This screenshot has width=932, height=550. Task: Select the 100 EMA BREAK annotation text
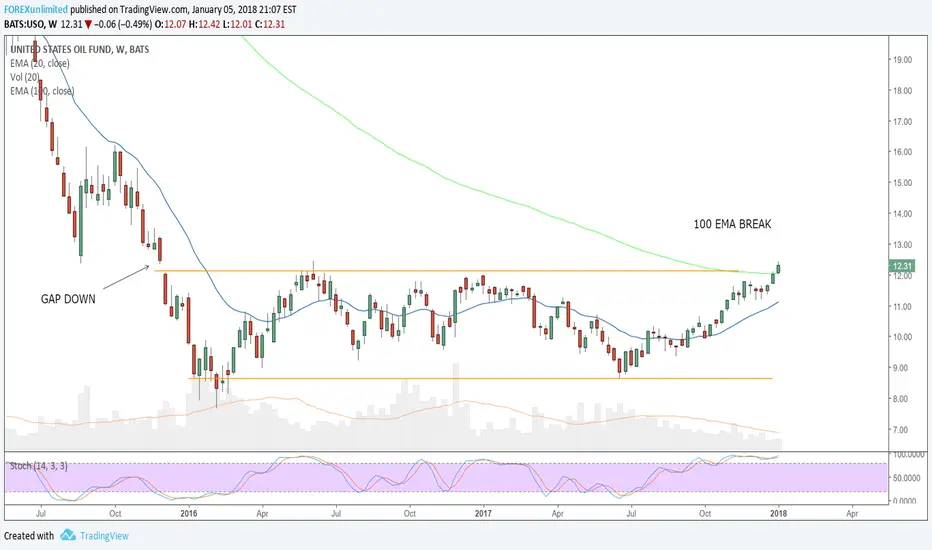coord(732,224)
